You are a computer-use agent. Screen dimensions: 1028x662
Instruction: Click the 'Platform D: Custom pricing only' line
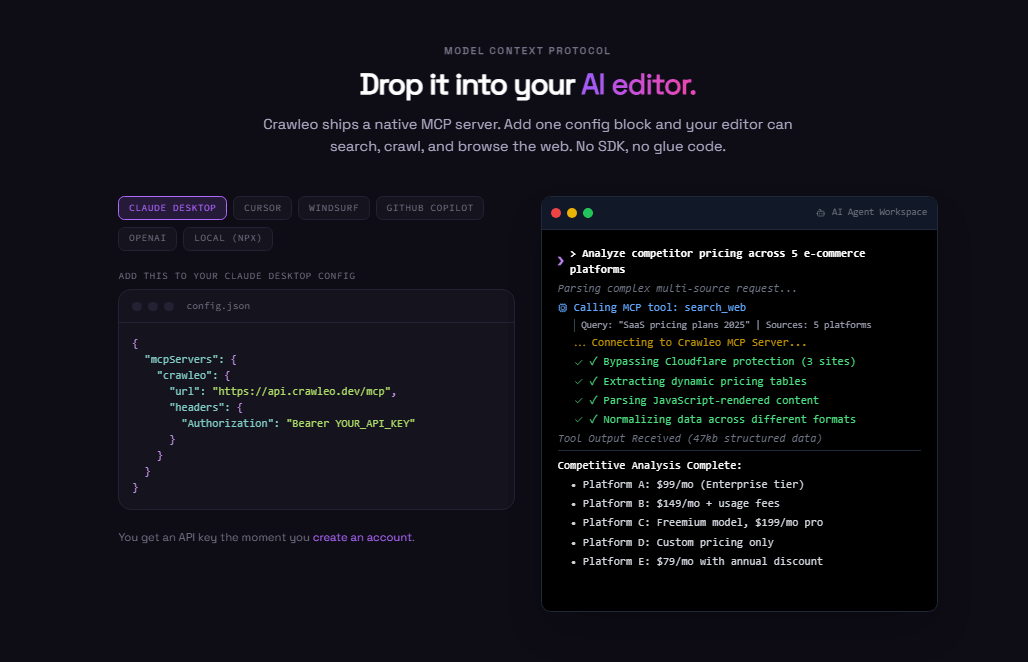[x=678, y=542]
